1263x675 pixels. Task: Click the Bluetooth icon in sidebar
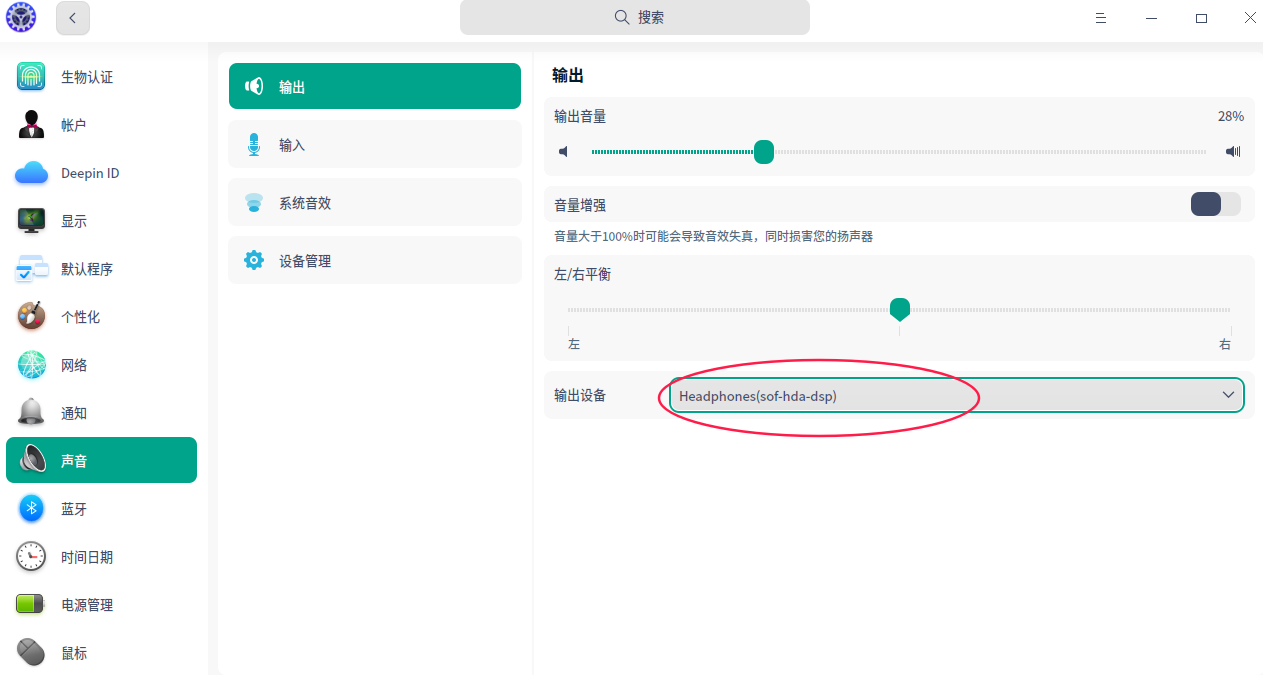point(31,509)
